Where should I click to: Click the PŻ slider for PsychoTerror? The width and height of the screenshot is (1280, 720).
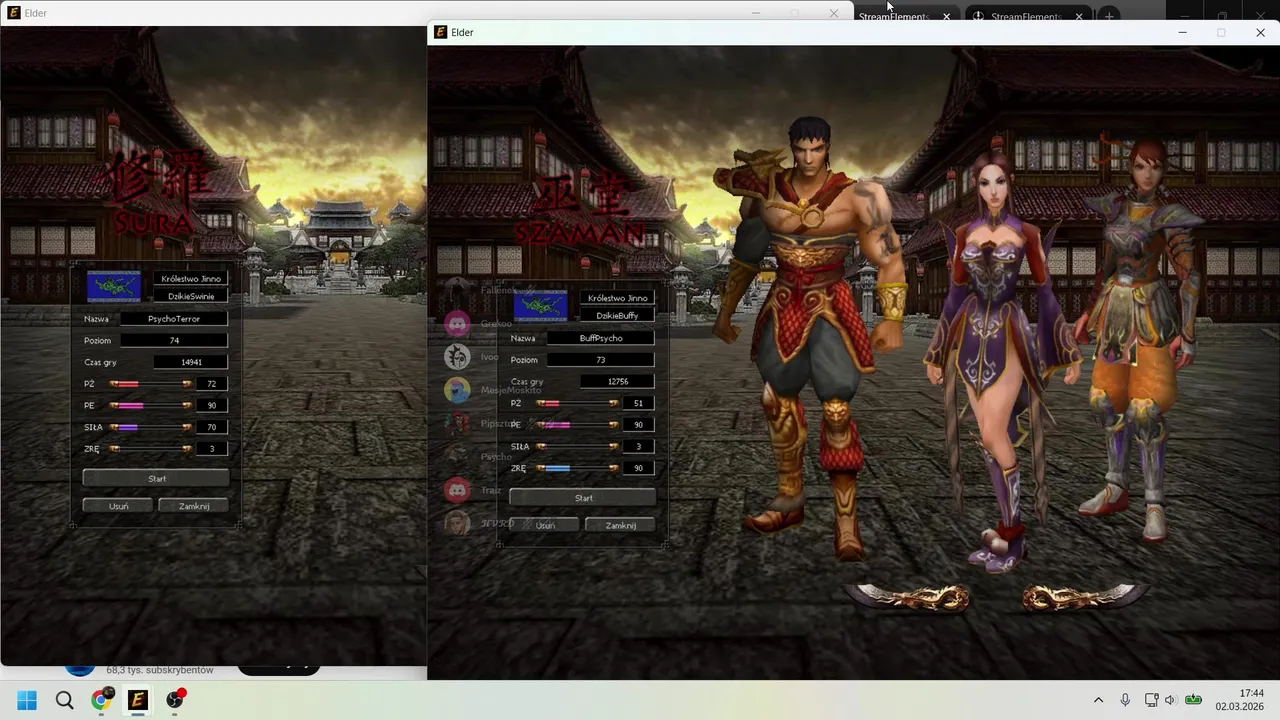click(x=151, y=384)
